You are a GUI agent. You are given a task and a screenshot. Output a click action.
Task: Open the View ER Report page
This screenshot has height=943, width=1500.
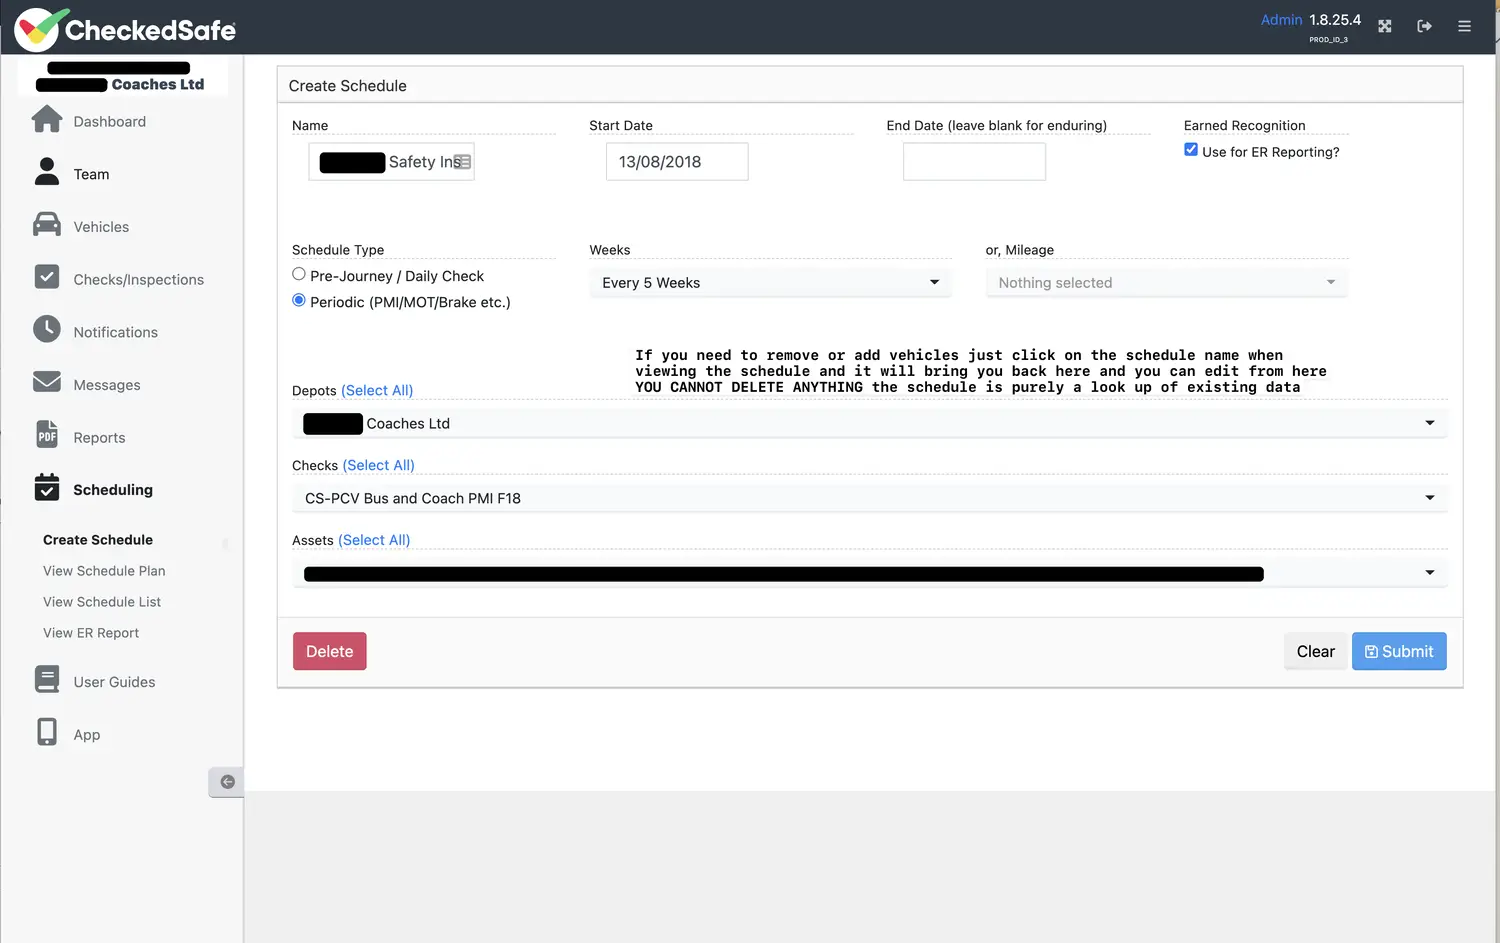(x=90, y=632)
